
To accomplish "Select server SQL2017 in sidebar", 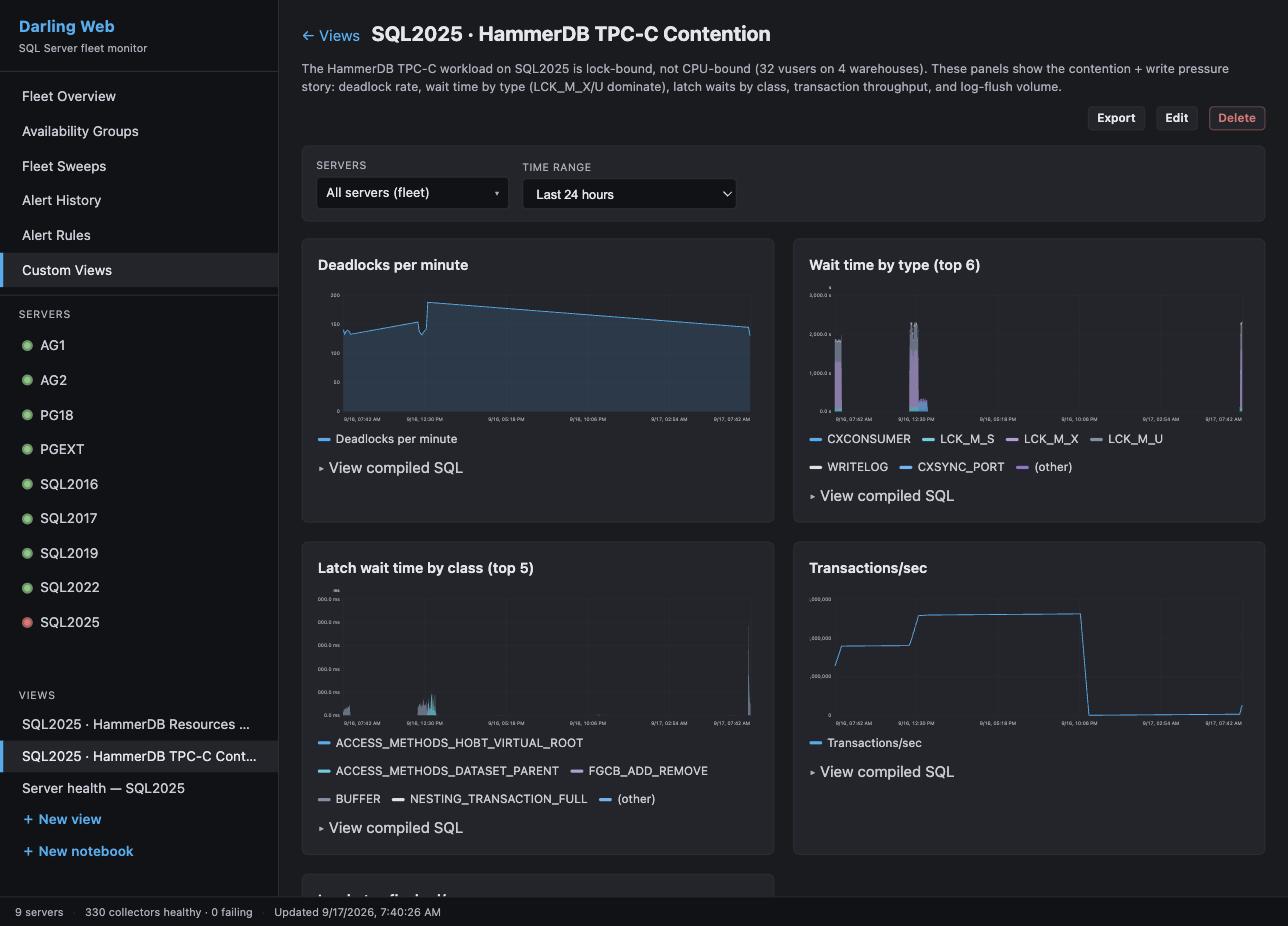I will tap(139, 518).
